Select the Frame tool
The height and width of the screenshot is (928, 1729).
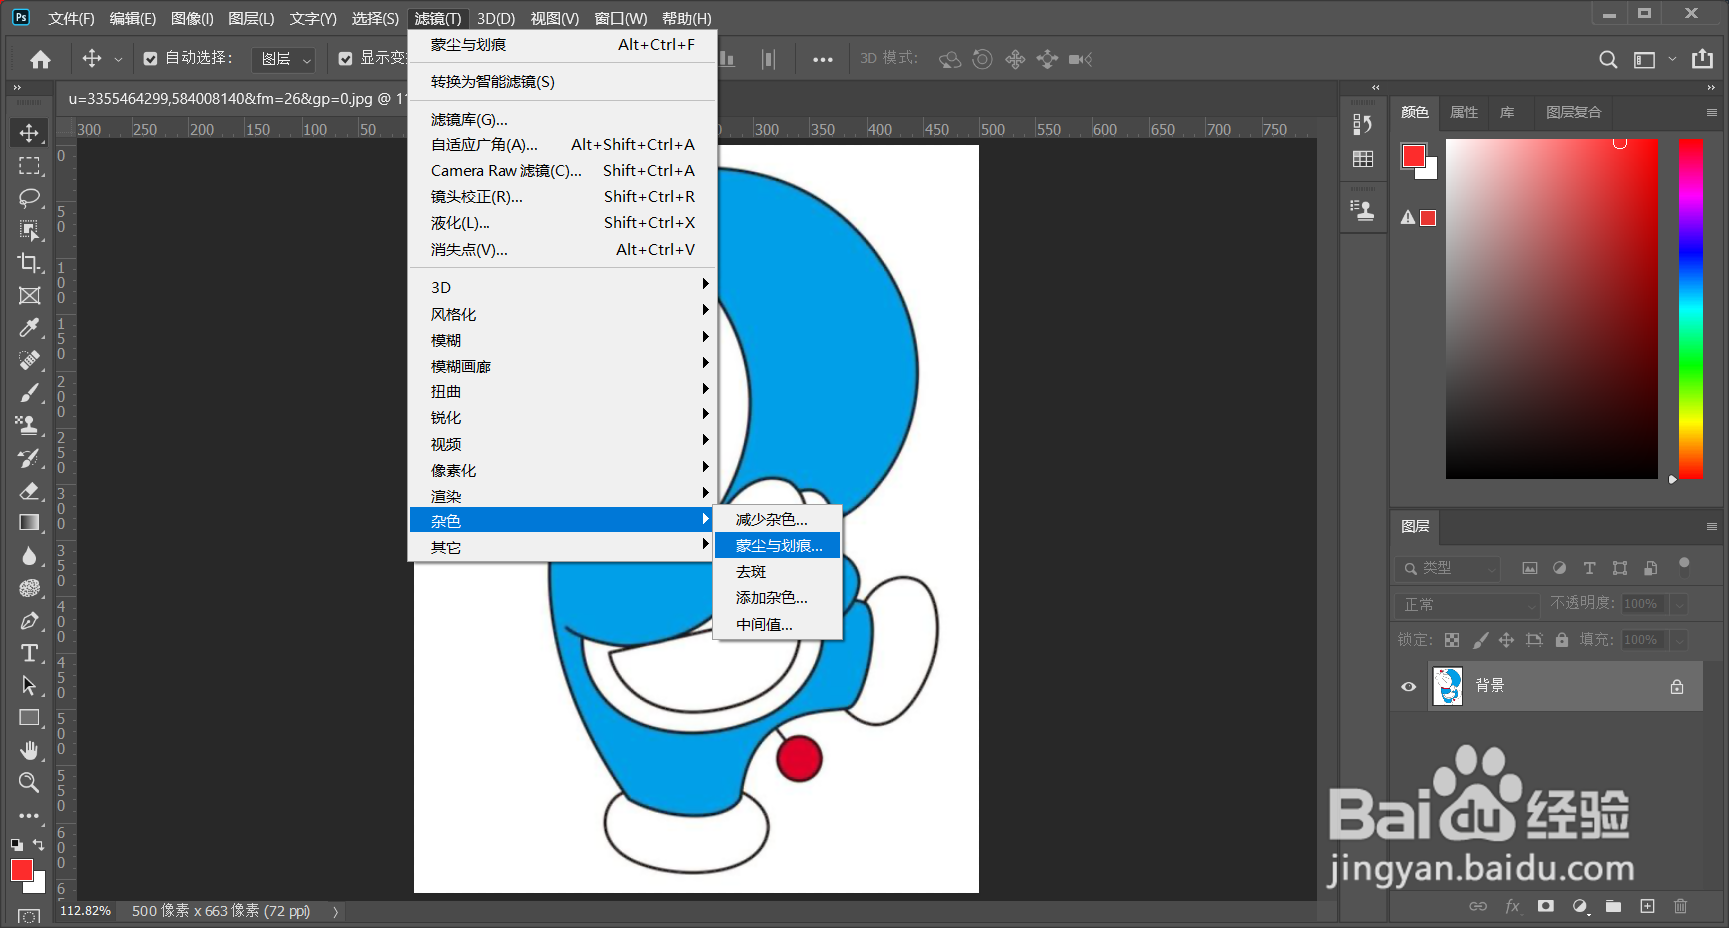click(x=29, y=295)
